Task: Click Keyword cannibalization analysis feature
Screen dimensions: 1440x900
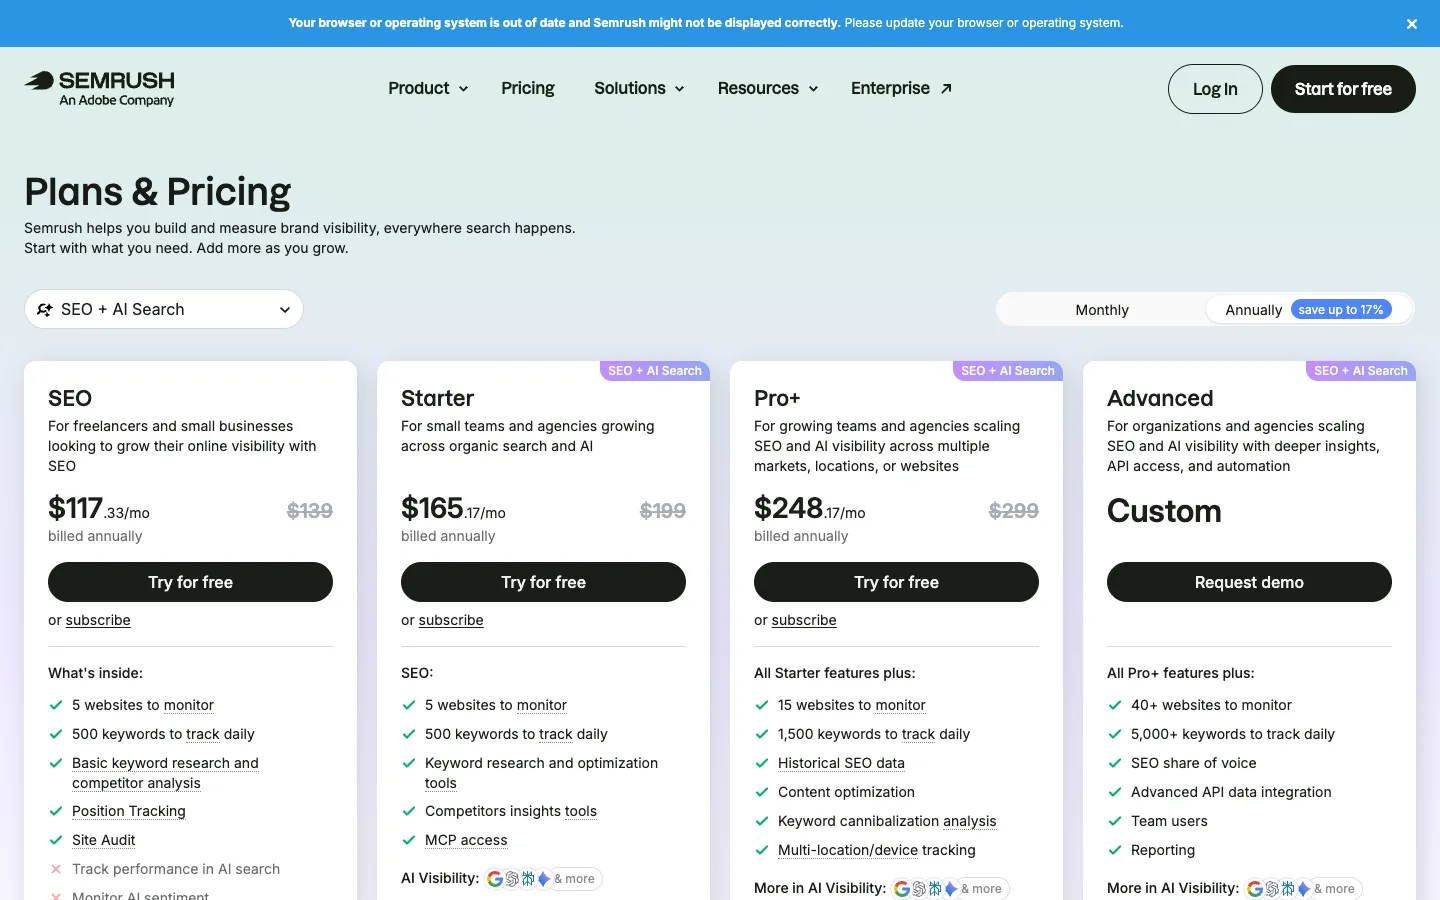Action: click(887, 821)
